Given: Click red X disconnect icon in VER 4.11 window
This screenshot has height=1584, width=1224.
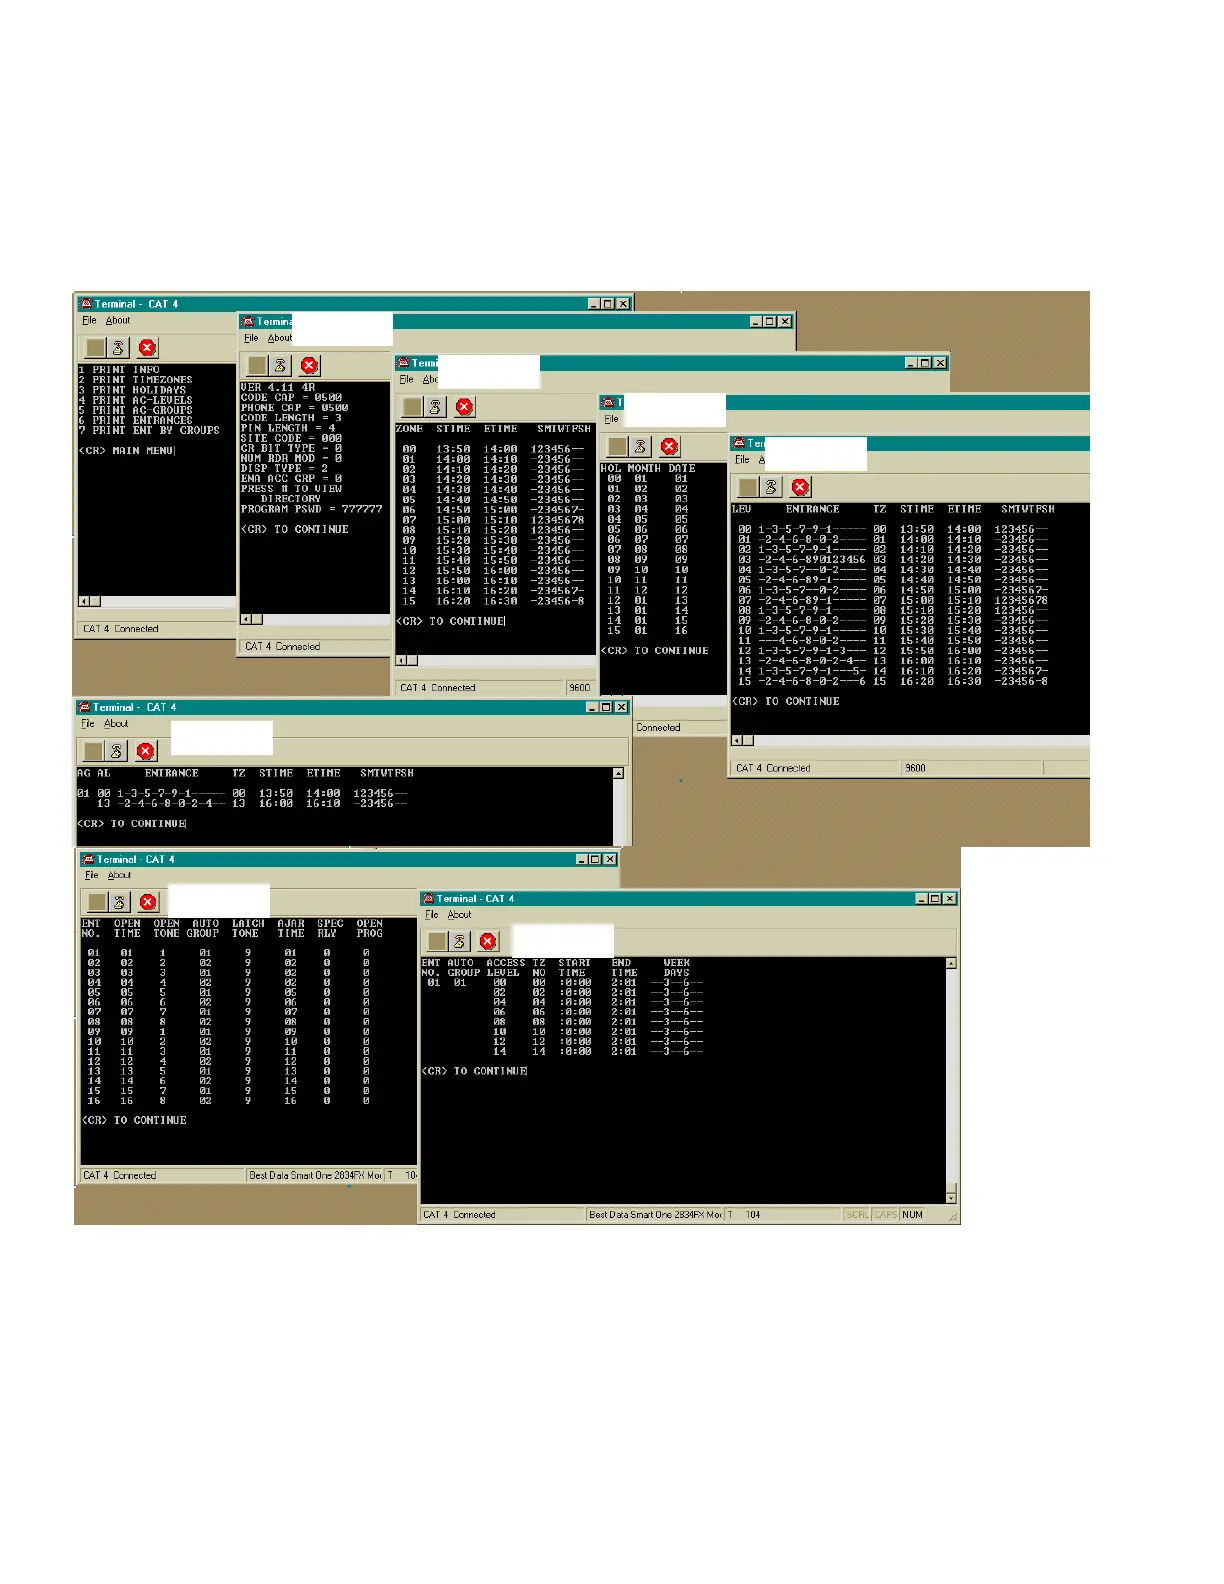Looking at the screenshot, I should click(310, 365).
